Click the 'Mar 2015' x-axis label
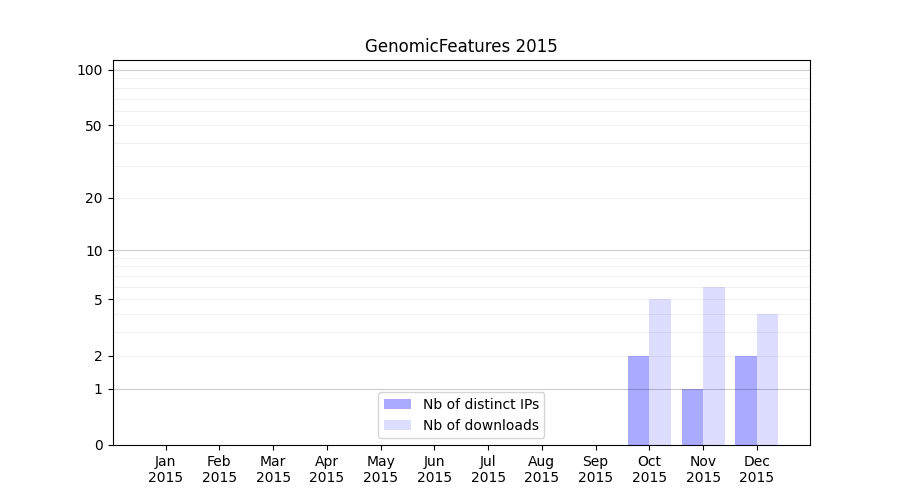This screenshot has height=500, width=900. point(273,469)
